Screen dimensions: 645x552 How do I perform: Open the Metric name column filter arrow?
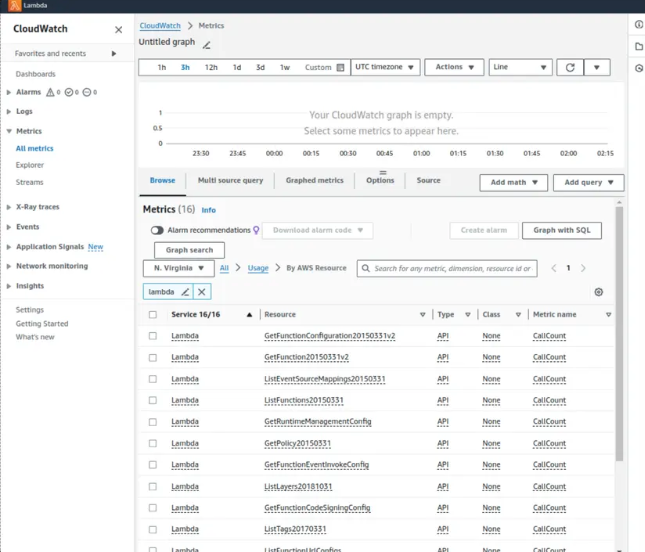[608, 315]
